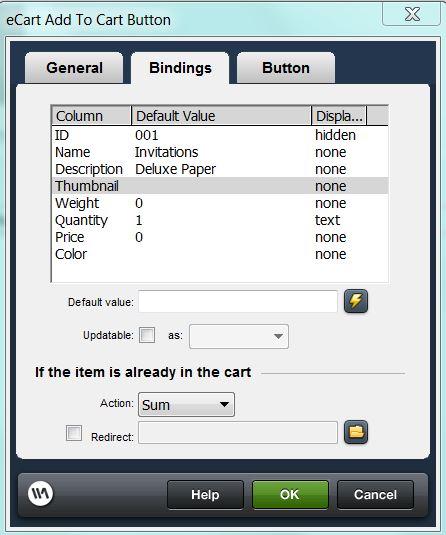
Task: Select the Bindings tab
Action: 180,68
